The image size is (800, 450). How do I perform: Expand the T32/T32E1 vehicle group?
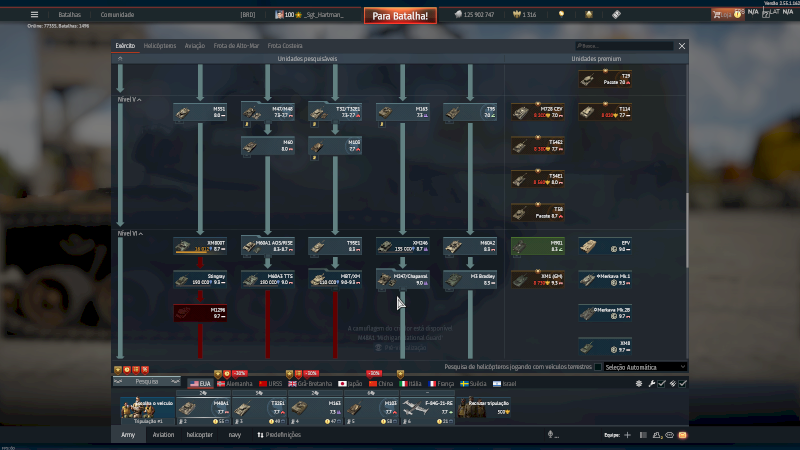click(x=335, y=112)
